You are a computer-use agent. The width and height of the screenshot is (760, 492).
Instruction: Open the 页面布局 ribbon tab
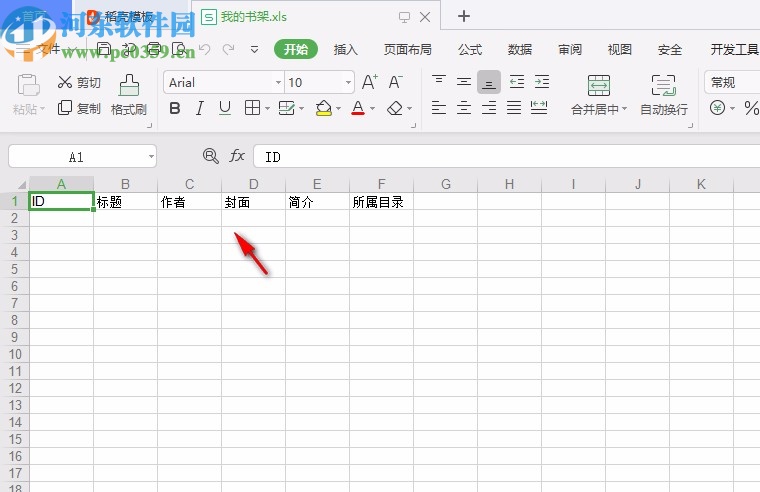pyautogui.click(x=408, y=49)
